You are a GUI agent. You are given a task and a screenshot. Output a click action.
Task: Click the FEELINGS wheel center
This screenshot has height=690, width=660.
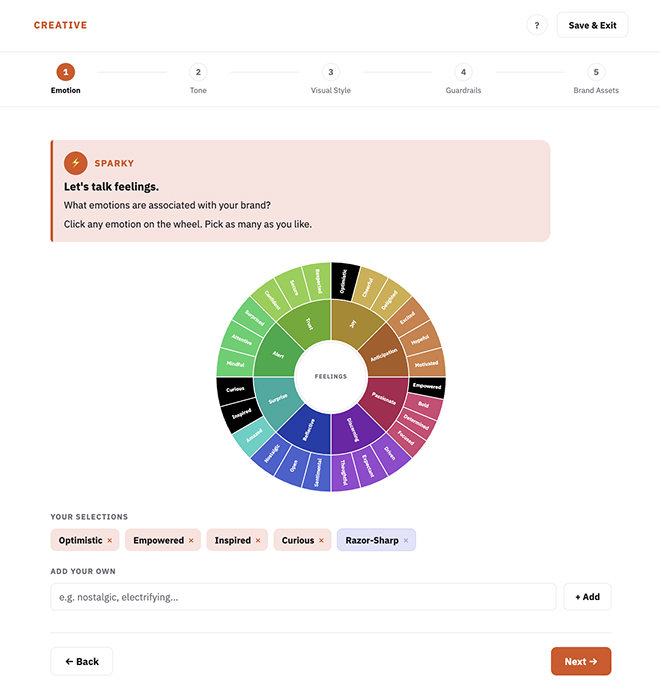point(331,377)
